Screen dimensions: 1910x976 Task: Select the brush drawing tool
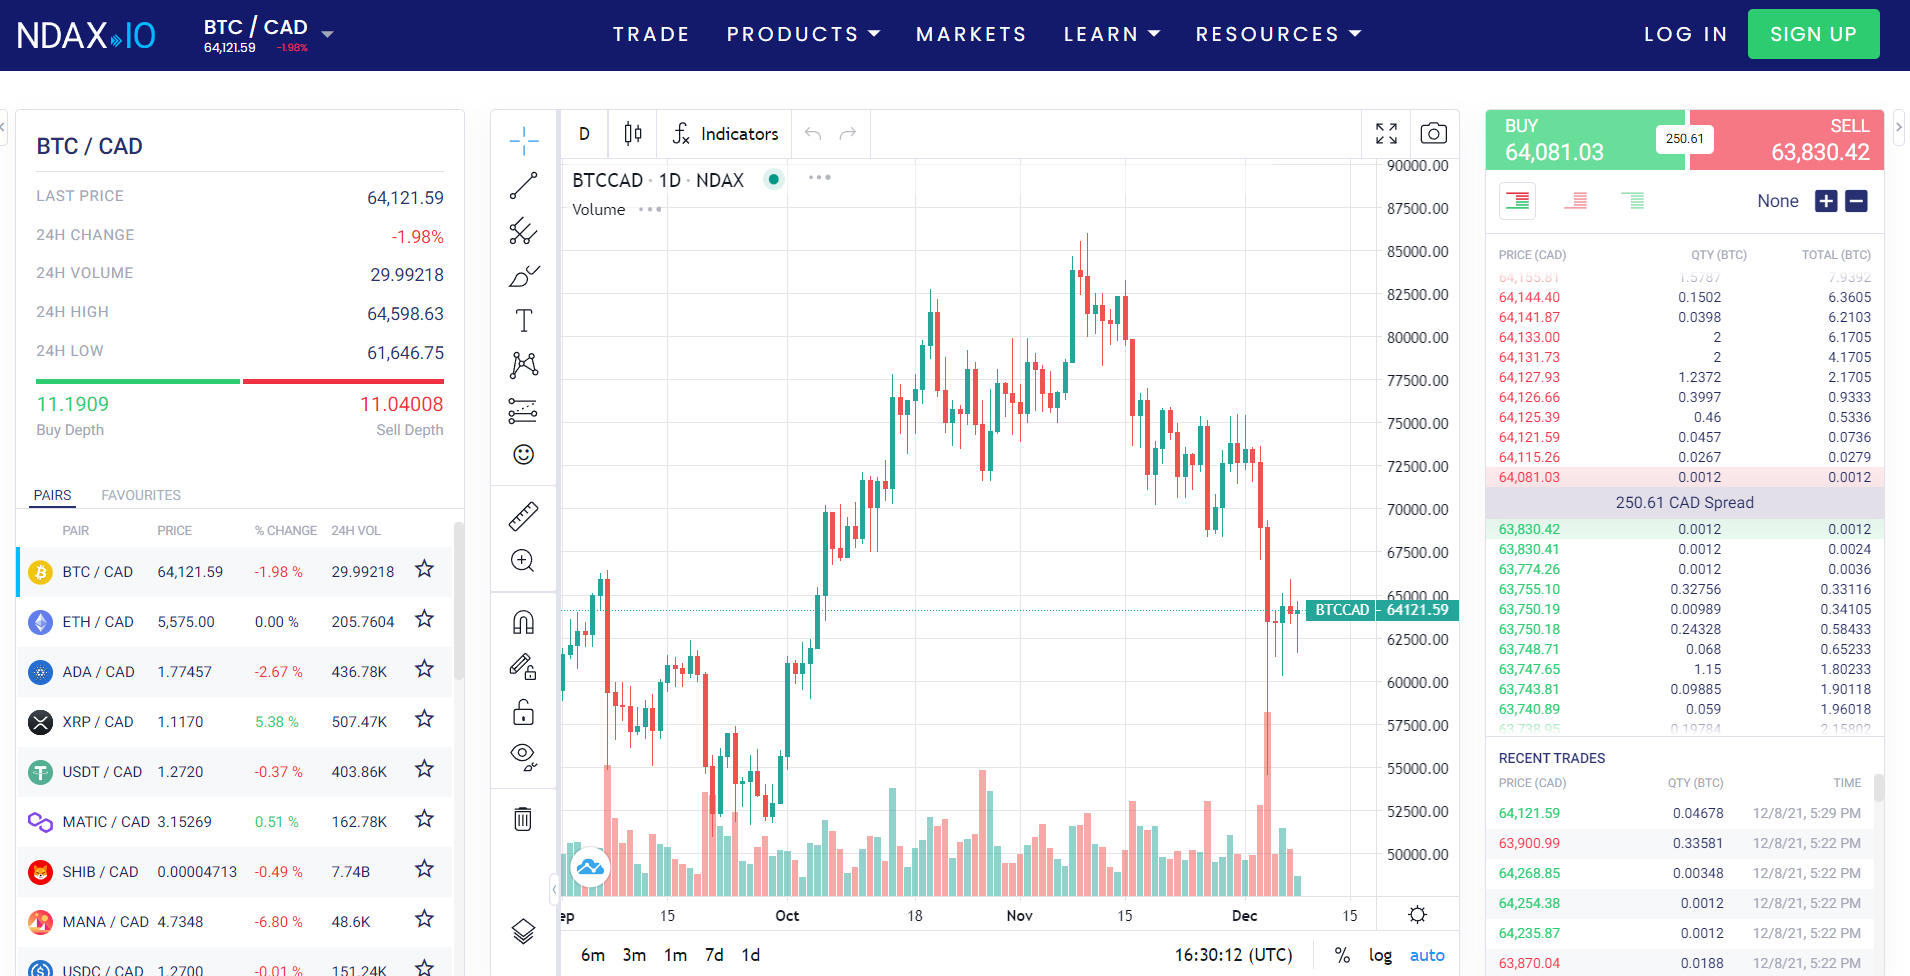[523, 276]
